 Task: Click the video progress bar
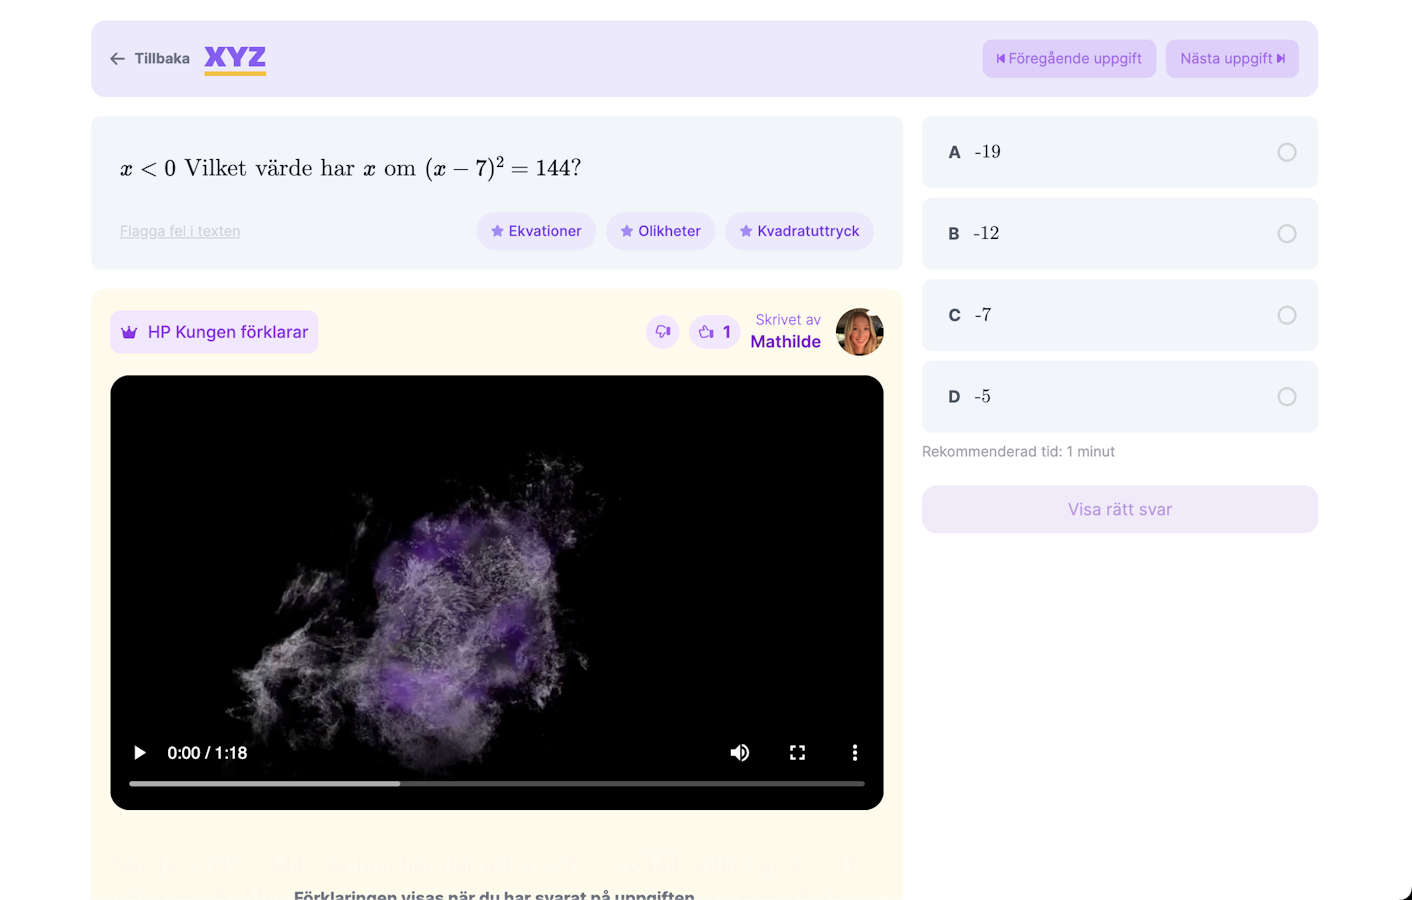coord(497,784)
